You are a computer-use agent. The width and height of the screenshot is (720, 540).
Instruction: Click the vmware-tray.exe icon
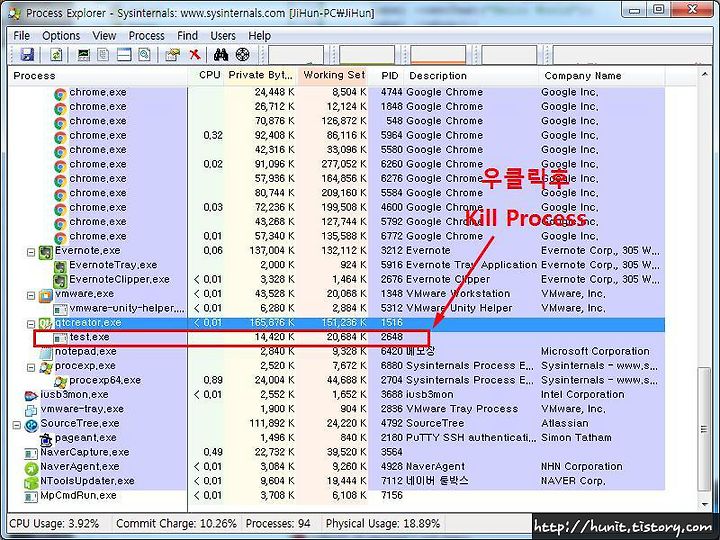click(31, 411)
